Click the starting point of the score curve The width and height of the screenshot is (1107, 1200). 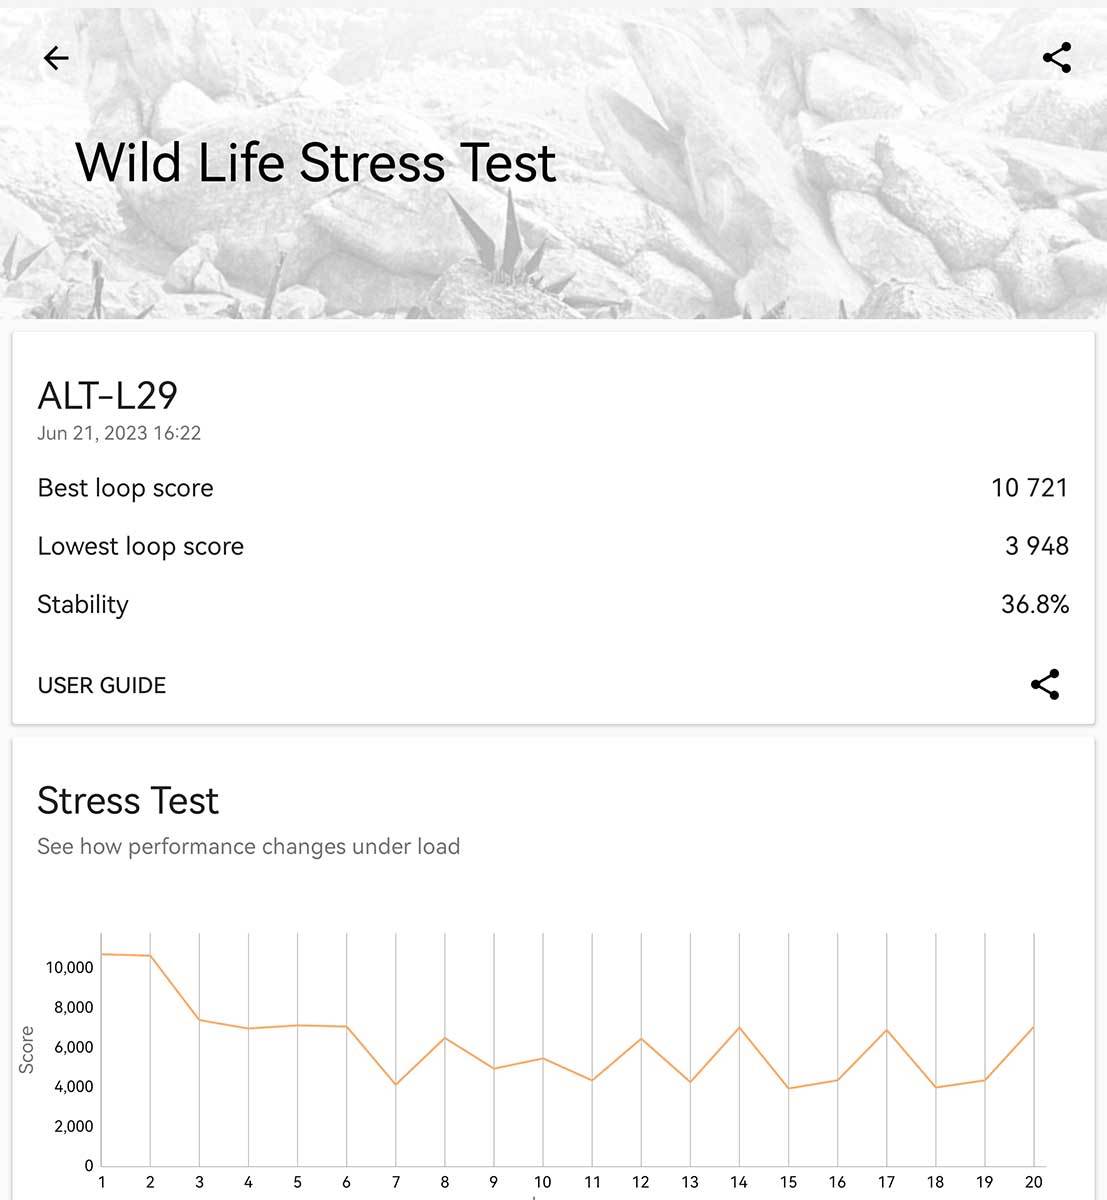tap(101, 952)
